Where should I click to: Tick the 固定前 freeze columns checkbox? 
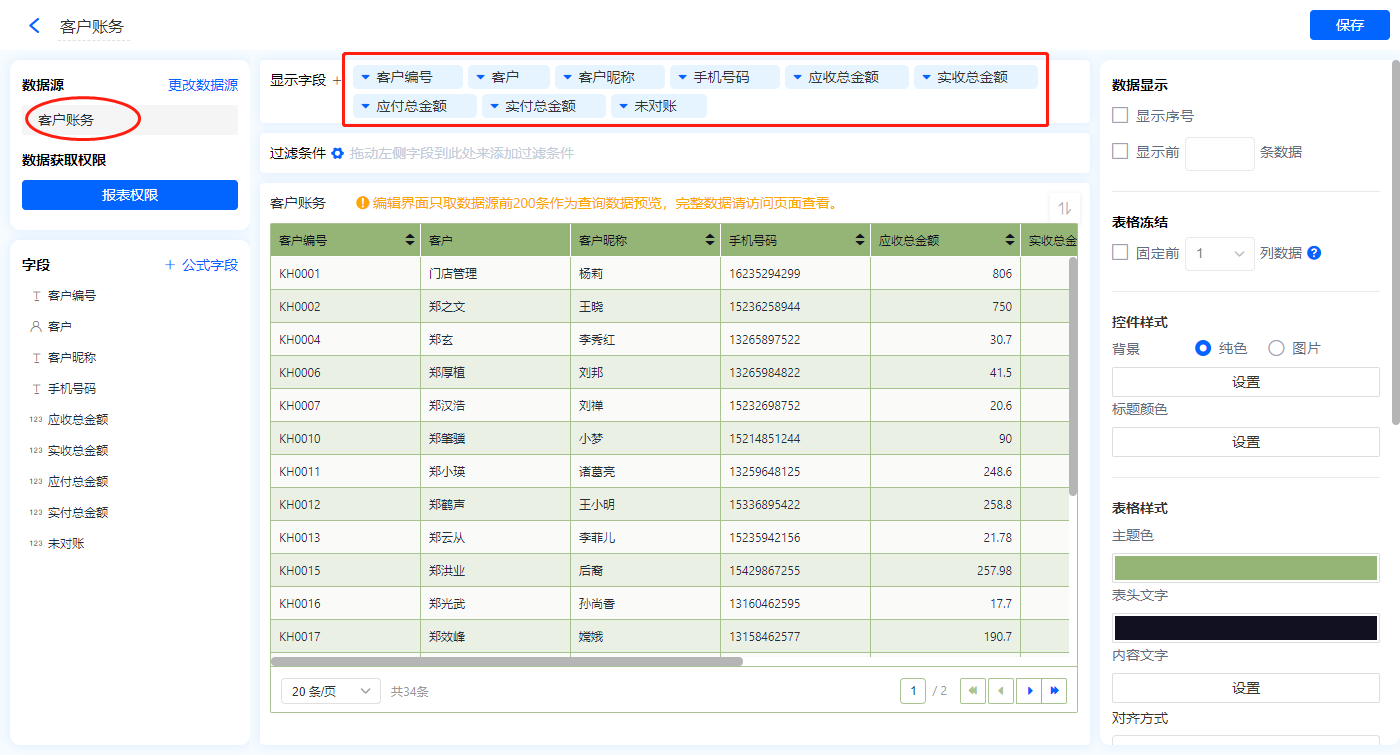click(1121, 253)
